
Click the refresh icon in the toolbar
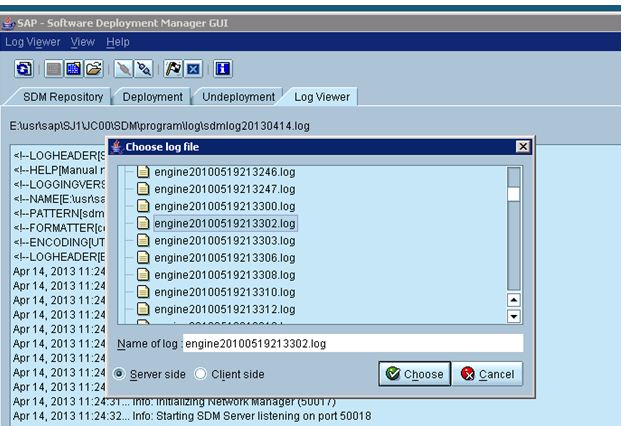tap(24, 69)
